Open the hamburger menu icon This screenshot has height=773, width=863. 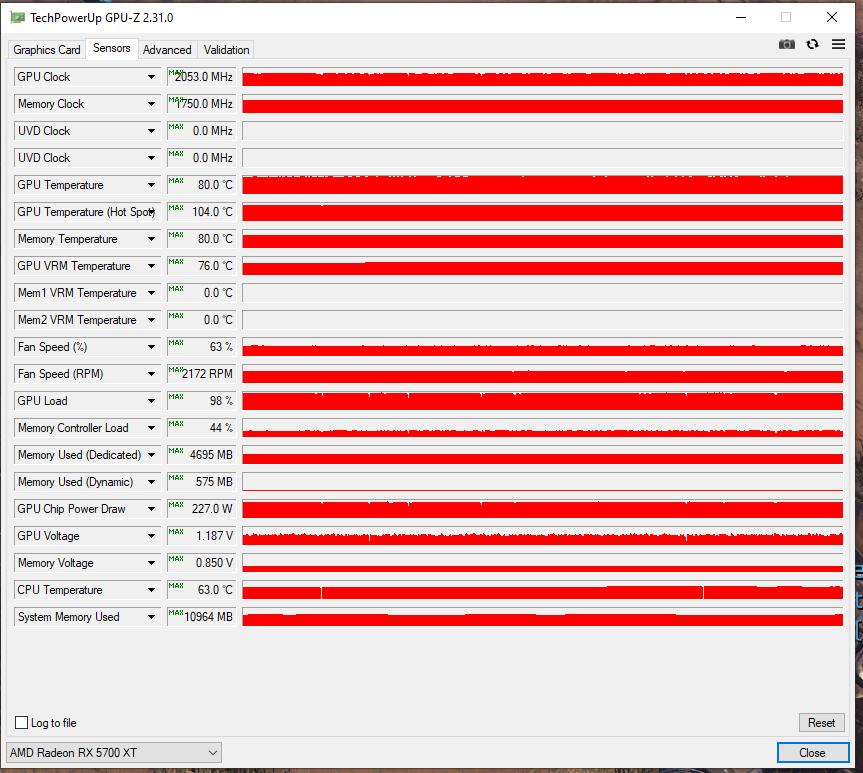[x=838, y=44]
